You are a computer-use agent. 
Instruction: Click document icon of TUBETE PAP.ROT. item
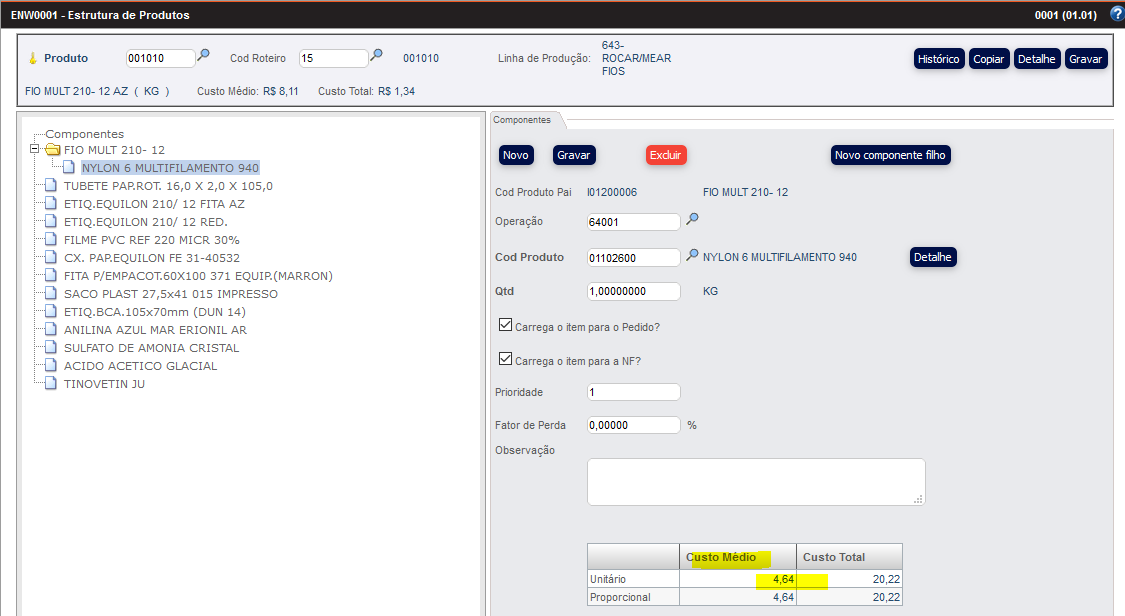tap(52, 186)
